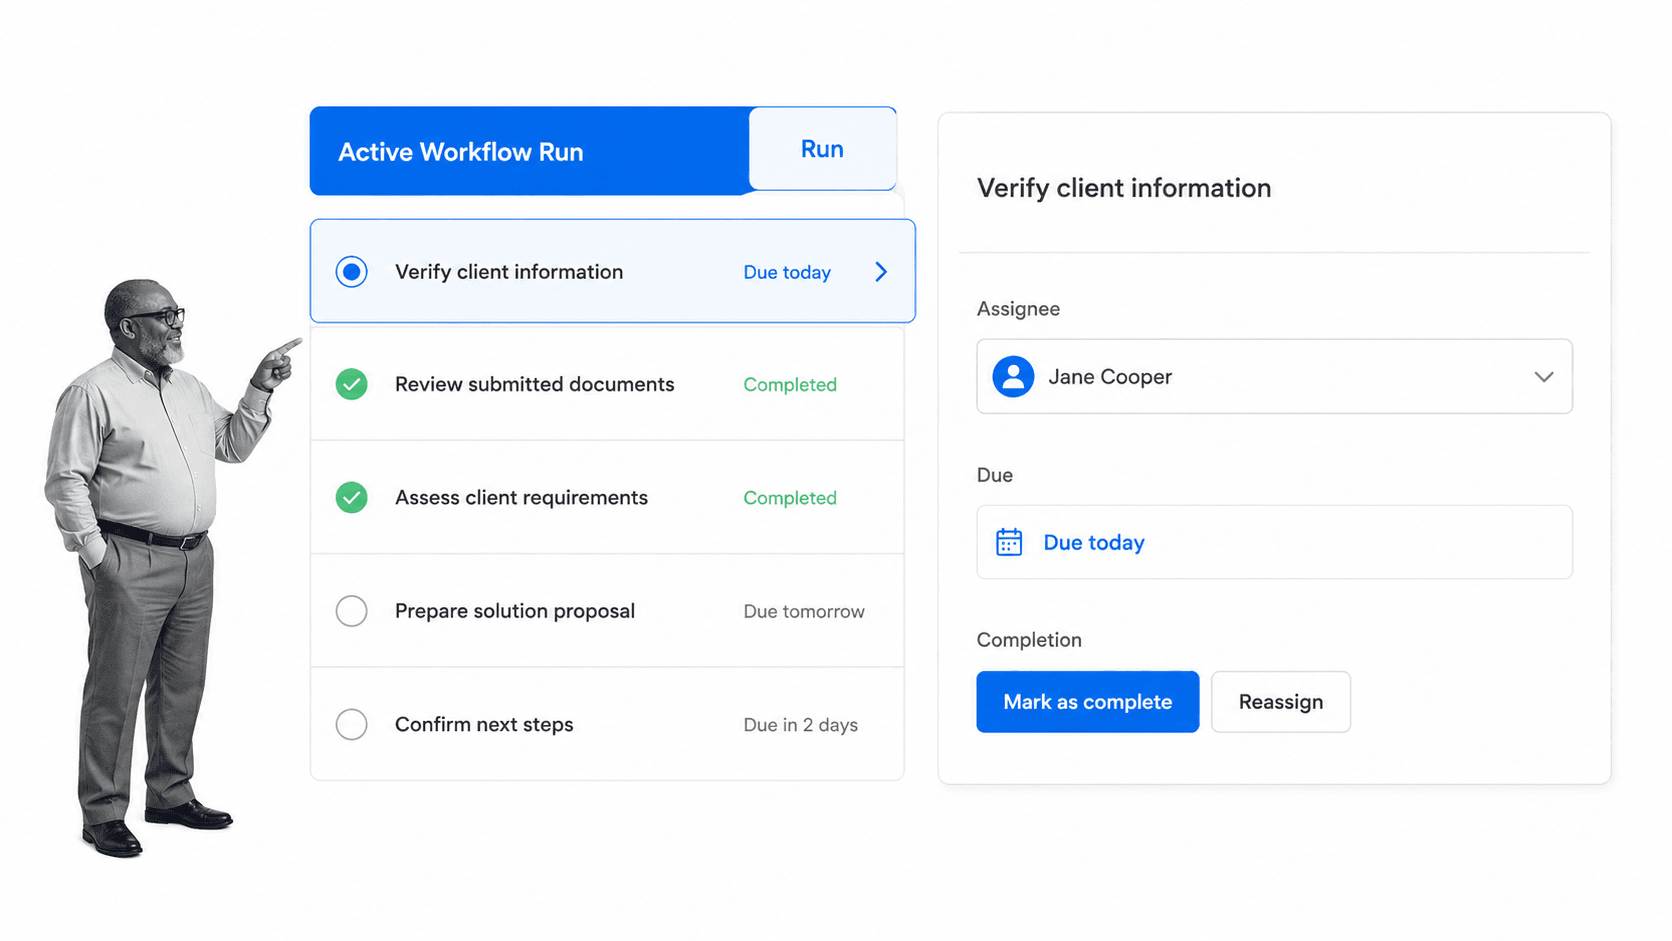Click Completed status of Review submitted documents
Screen dimensions: 1672x941
click(790, 385)
